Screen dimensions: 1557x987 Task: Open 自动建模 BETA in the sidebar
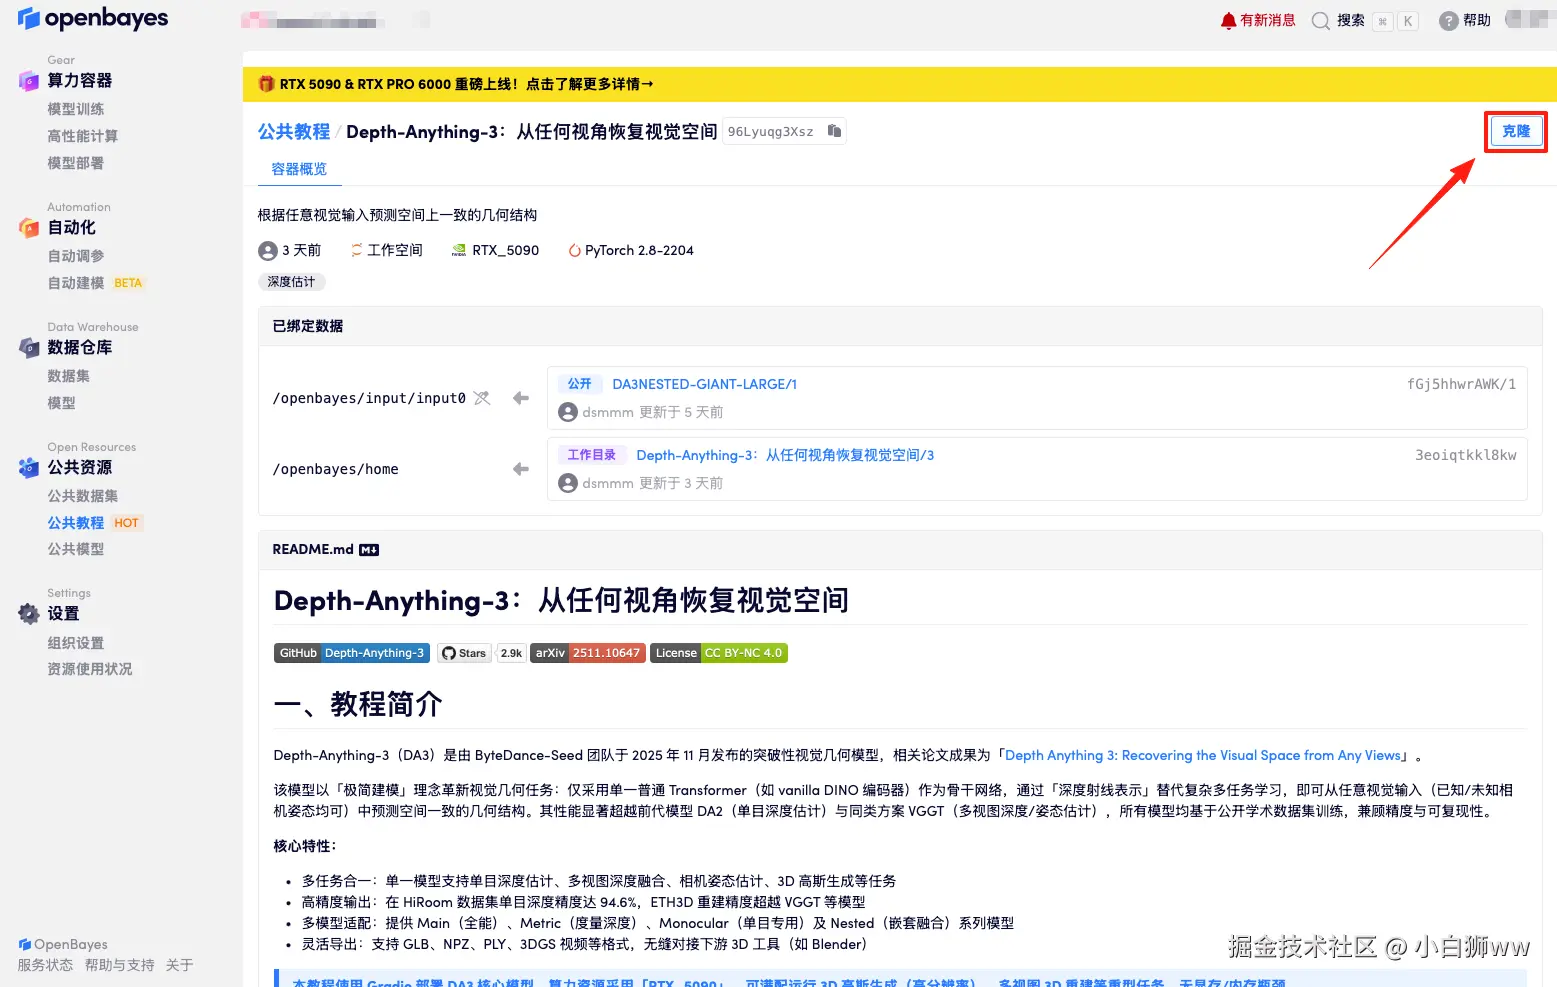(96, 283)
